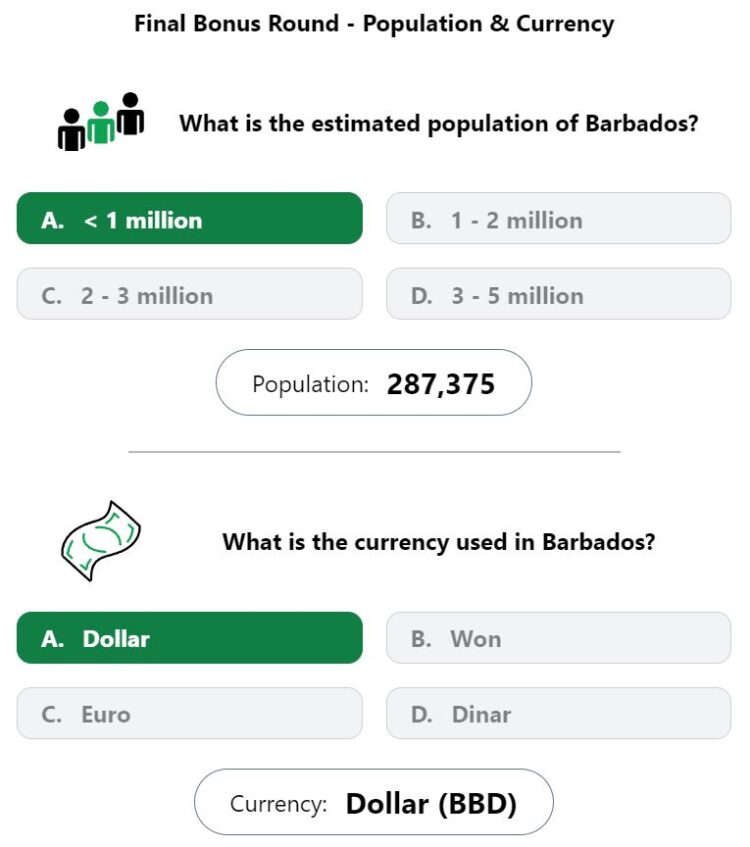Choose currency option B. Won
This screenshot has width=750, height=847.
(x=559, y=638)
